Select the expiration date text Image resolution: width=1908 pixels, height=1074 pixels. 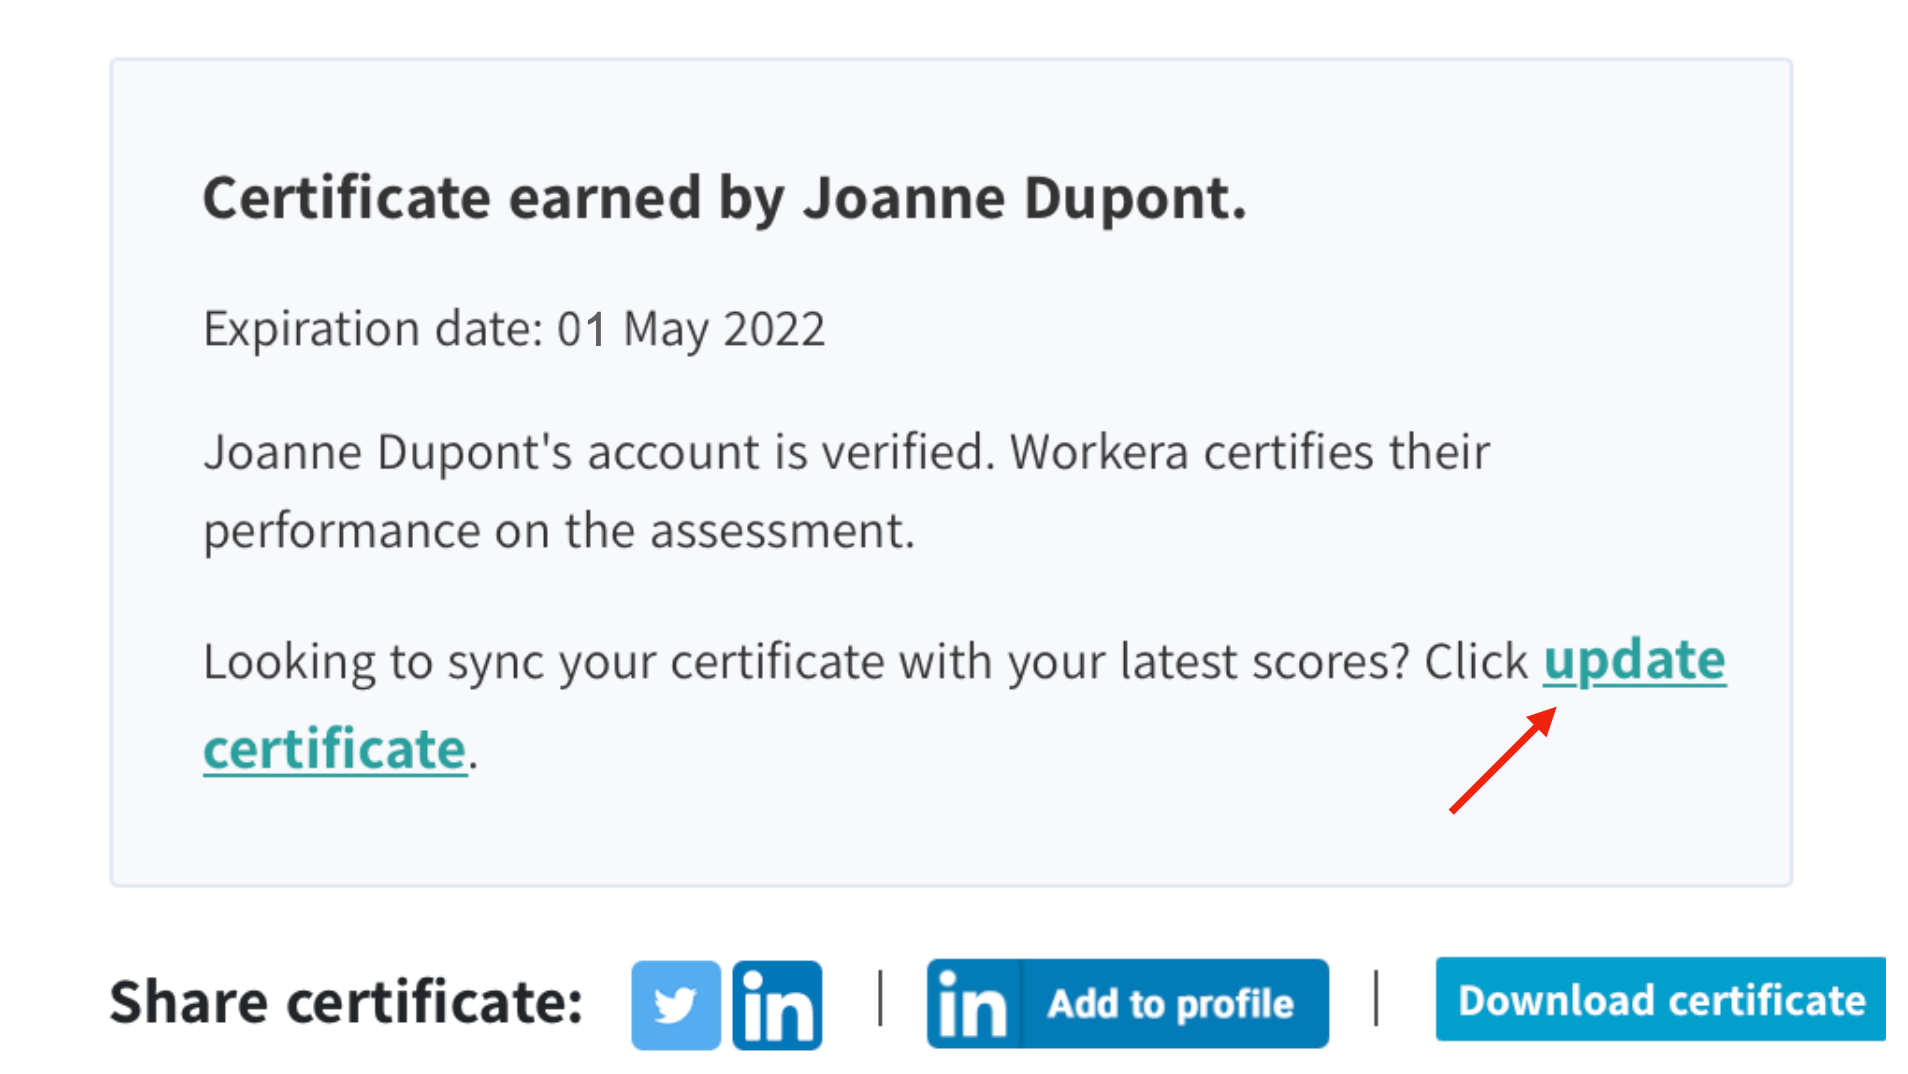click(513, 328)
